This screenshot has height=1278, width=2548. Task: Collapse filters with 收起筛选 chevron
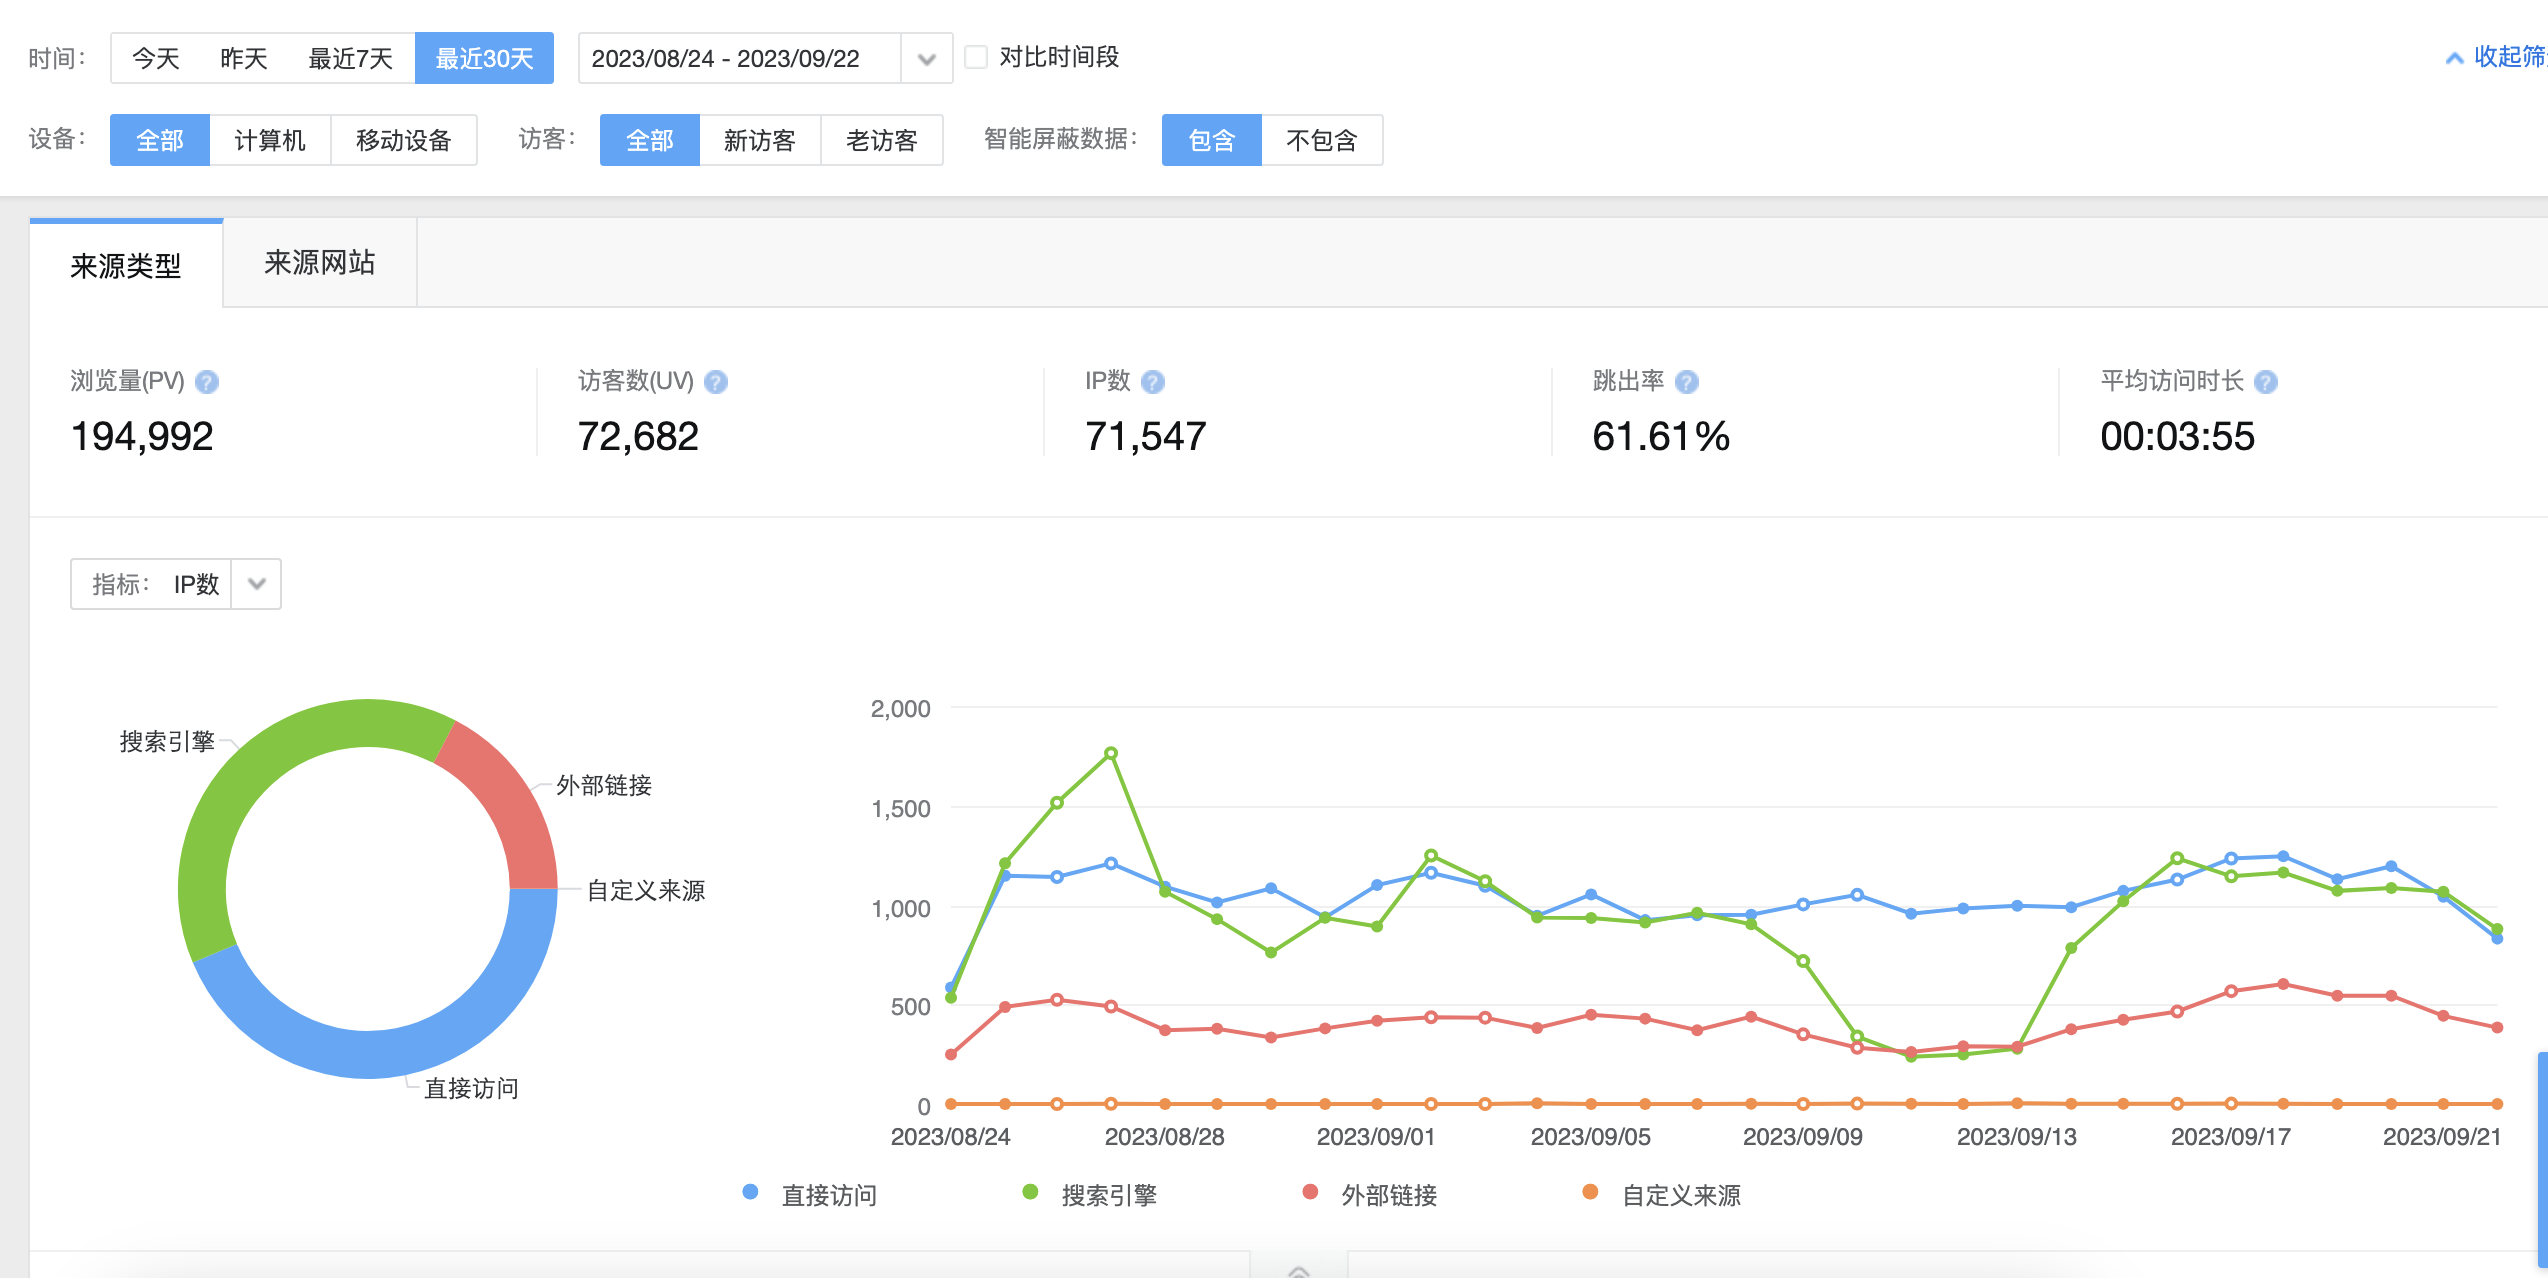(2454, 58)
